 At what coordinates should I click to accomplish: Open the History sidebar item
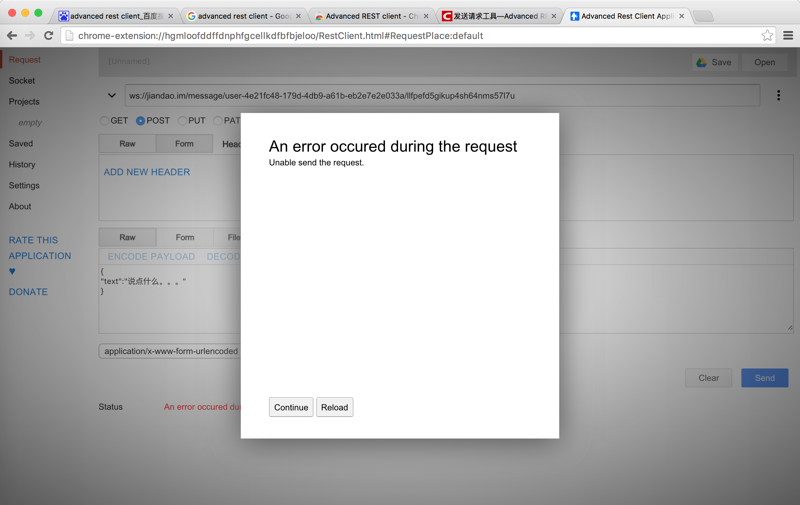click(22, 164)
